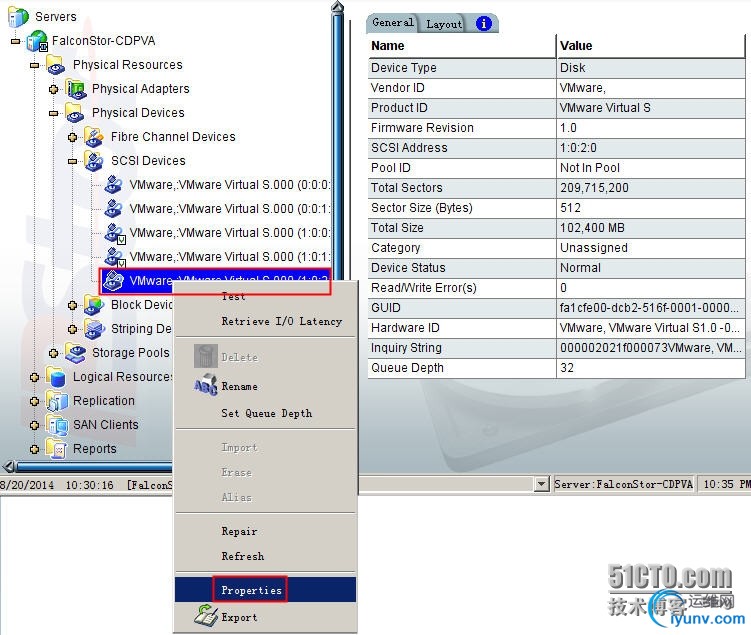Viewport: 751px width, 635px height.
Task: Expand the Physical Adapters node
Action: tap(54, 90)
